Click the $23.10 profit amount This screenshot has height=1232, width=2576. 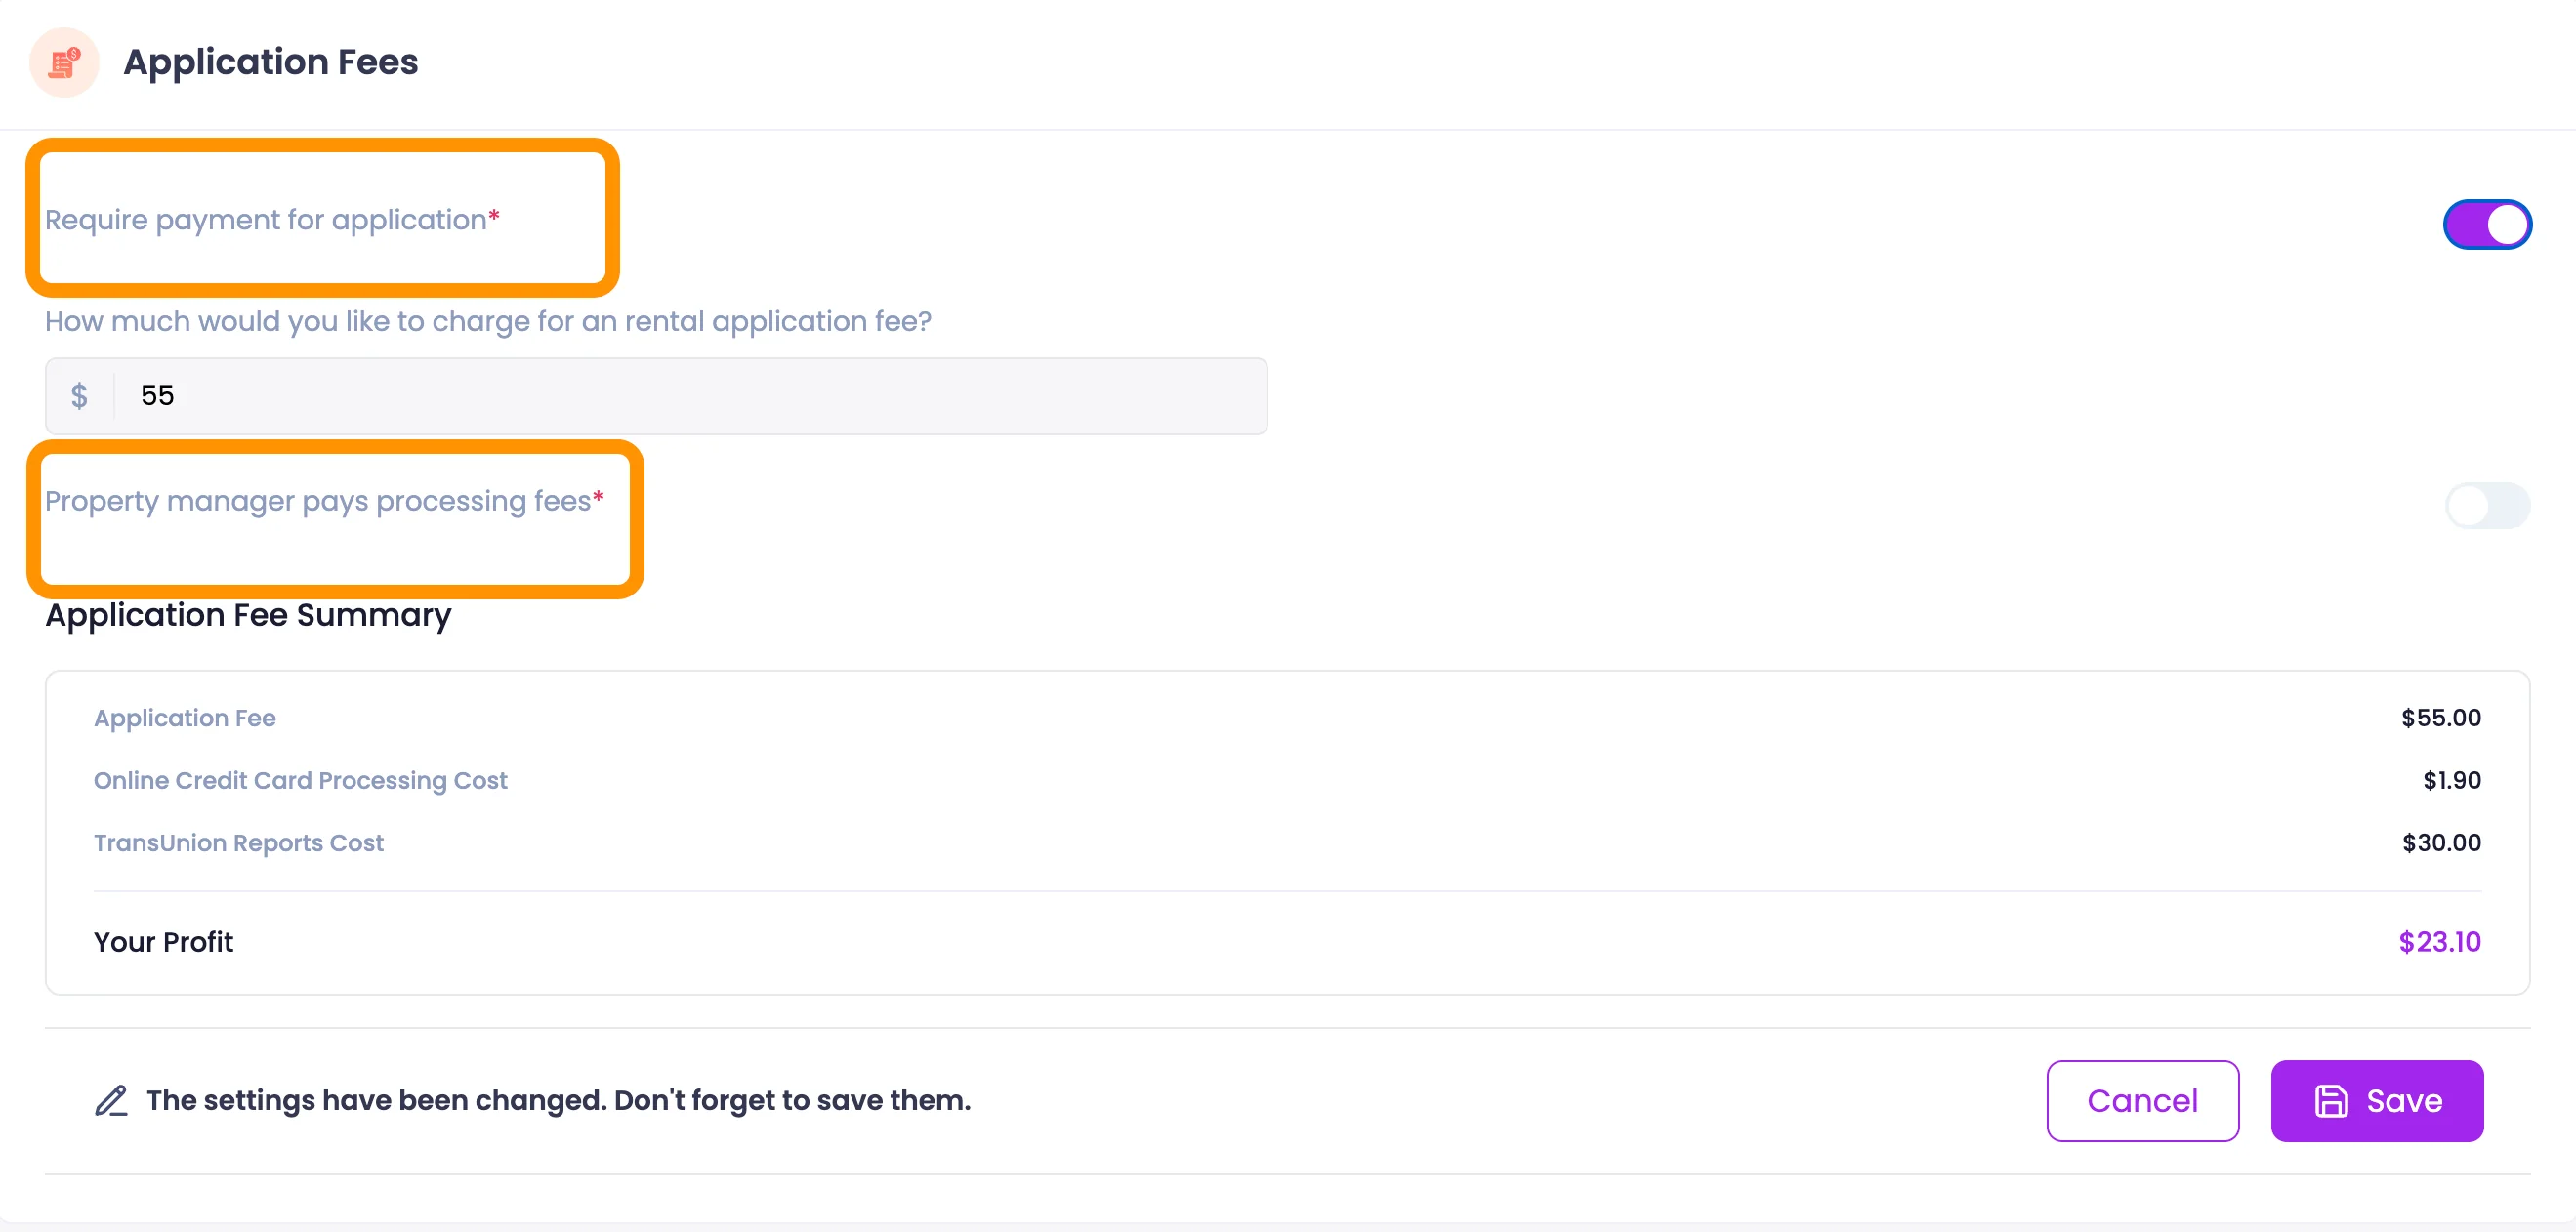2439,942
